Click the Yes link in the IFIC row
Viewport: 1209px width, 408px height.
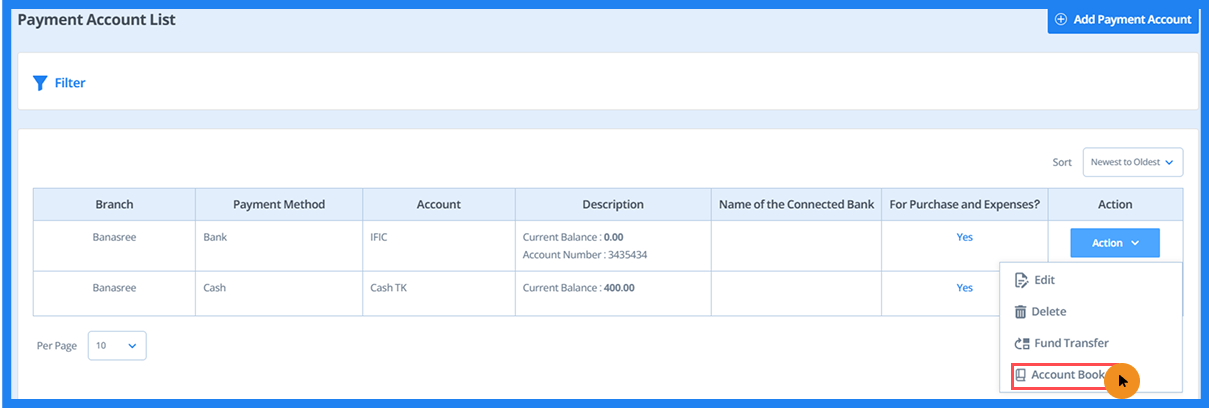click(964, 238)
